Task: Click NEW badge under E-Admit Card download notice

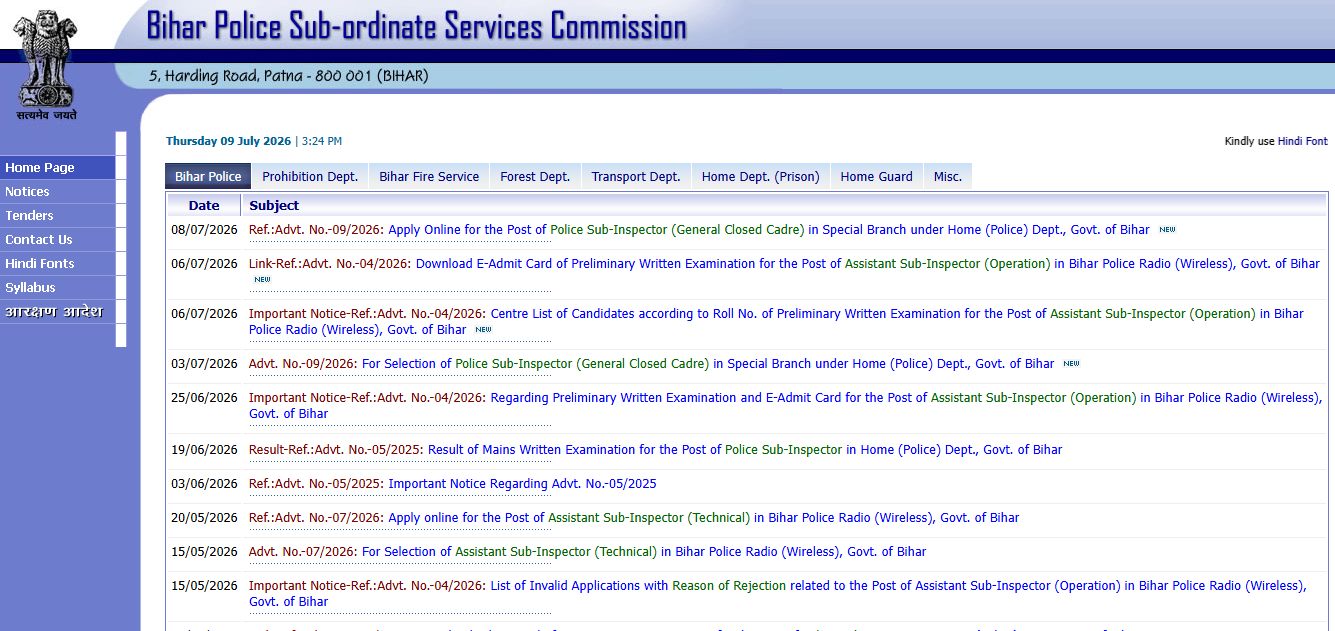Action: pos(262,280)
